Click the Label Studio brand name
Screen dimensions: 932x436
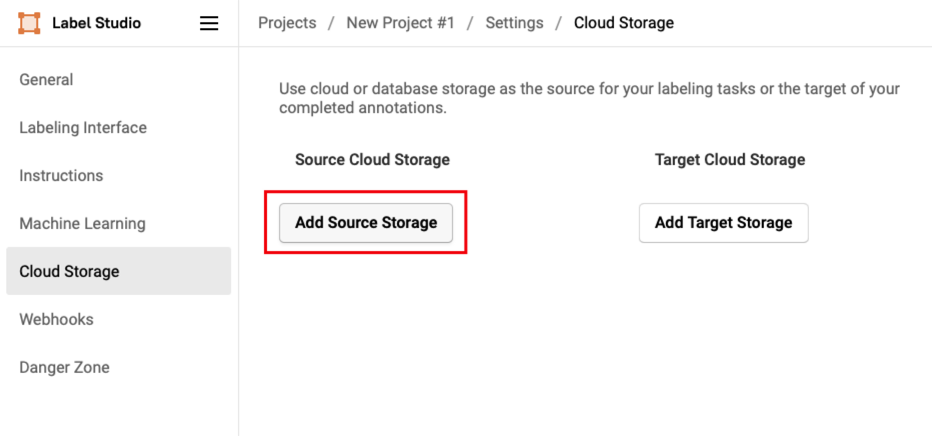click(x=96, y=23)
